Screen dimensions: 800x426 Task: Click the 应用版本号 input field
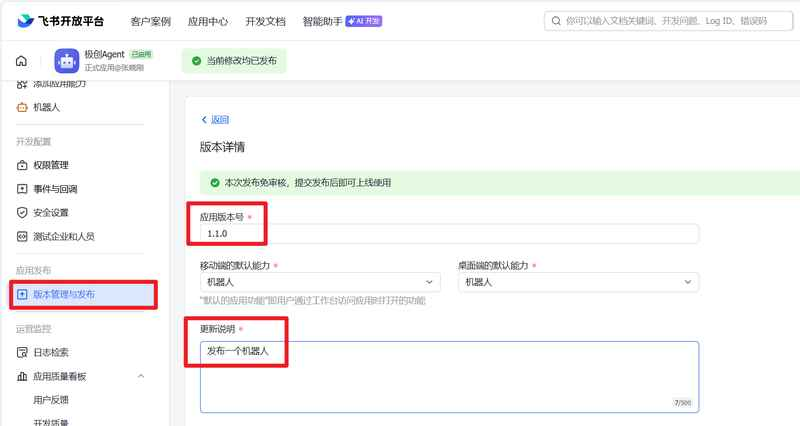449,233
